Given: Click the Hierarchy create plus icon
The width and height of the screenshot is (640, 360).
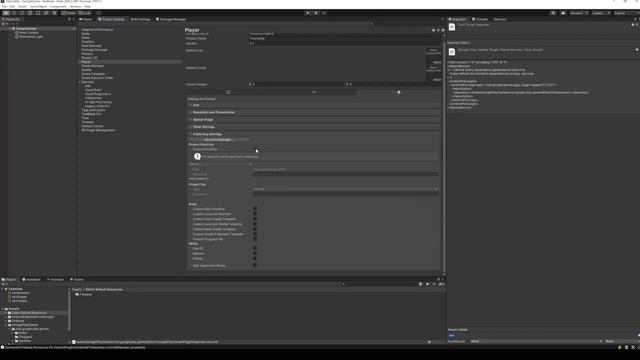Looking at the screenshot, I should coord(3,24).
